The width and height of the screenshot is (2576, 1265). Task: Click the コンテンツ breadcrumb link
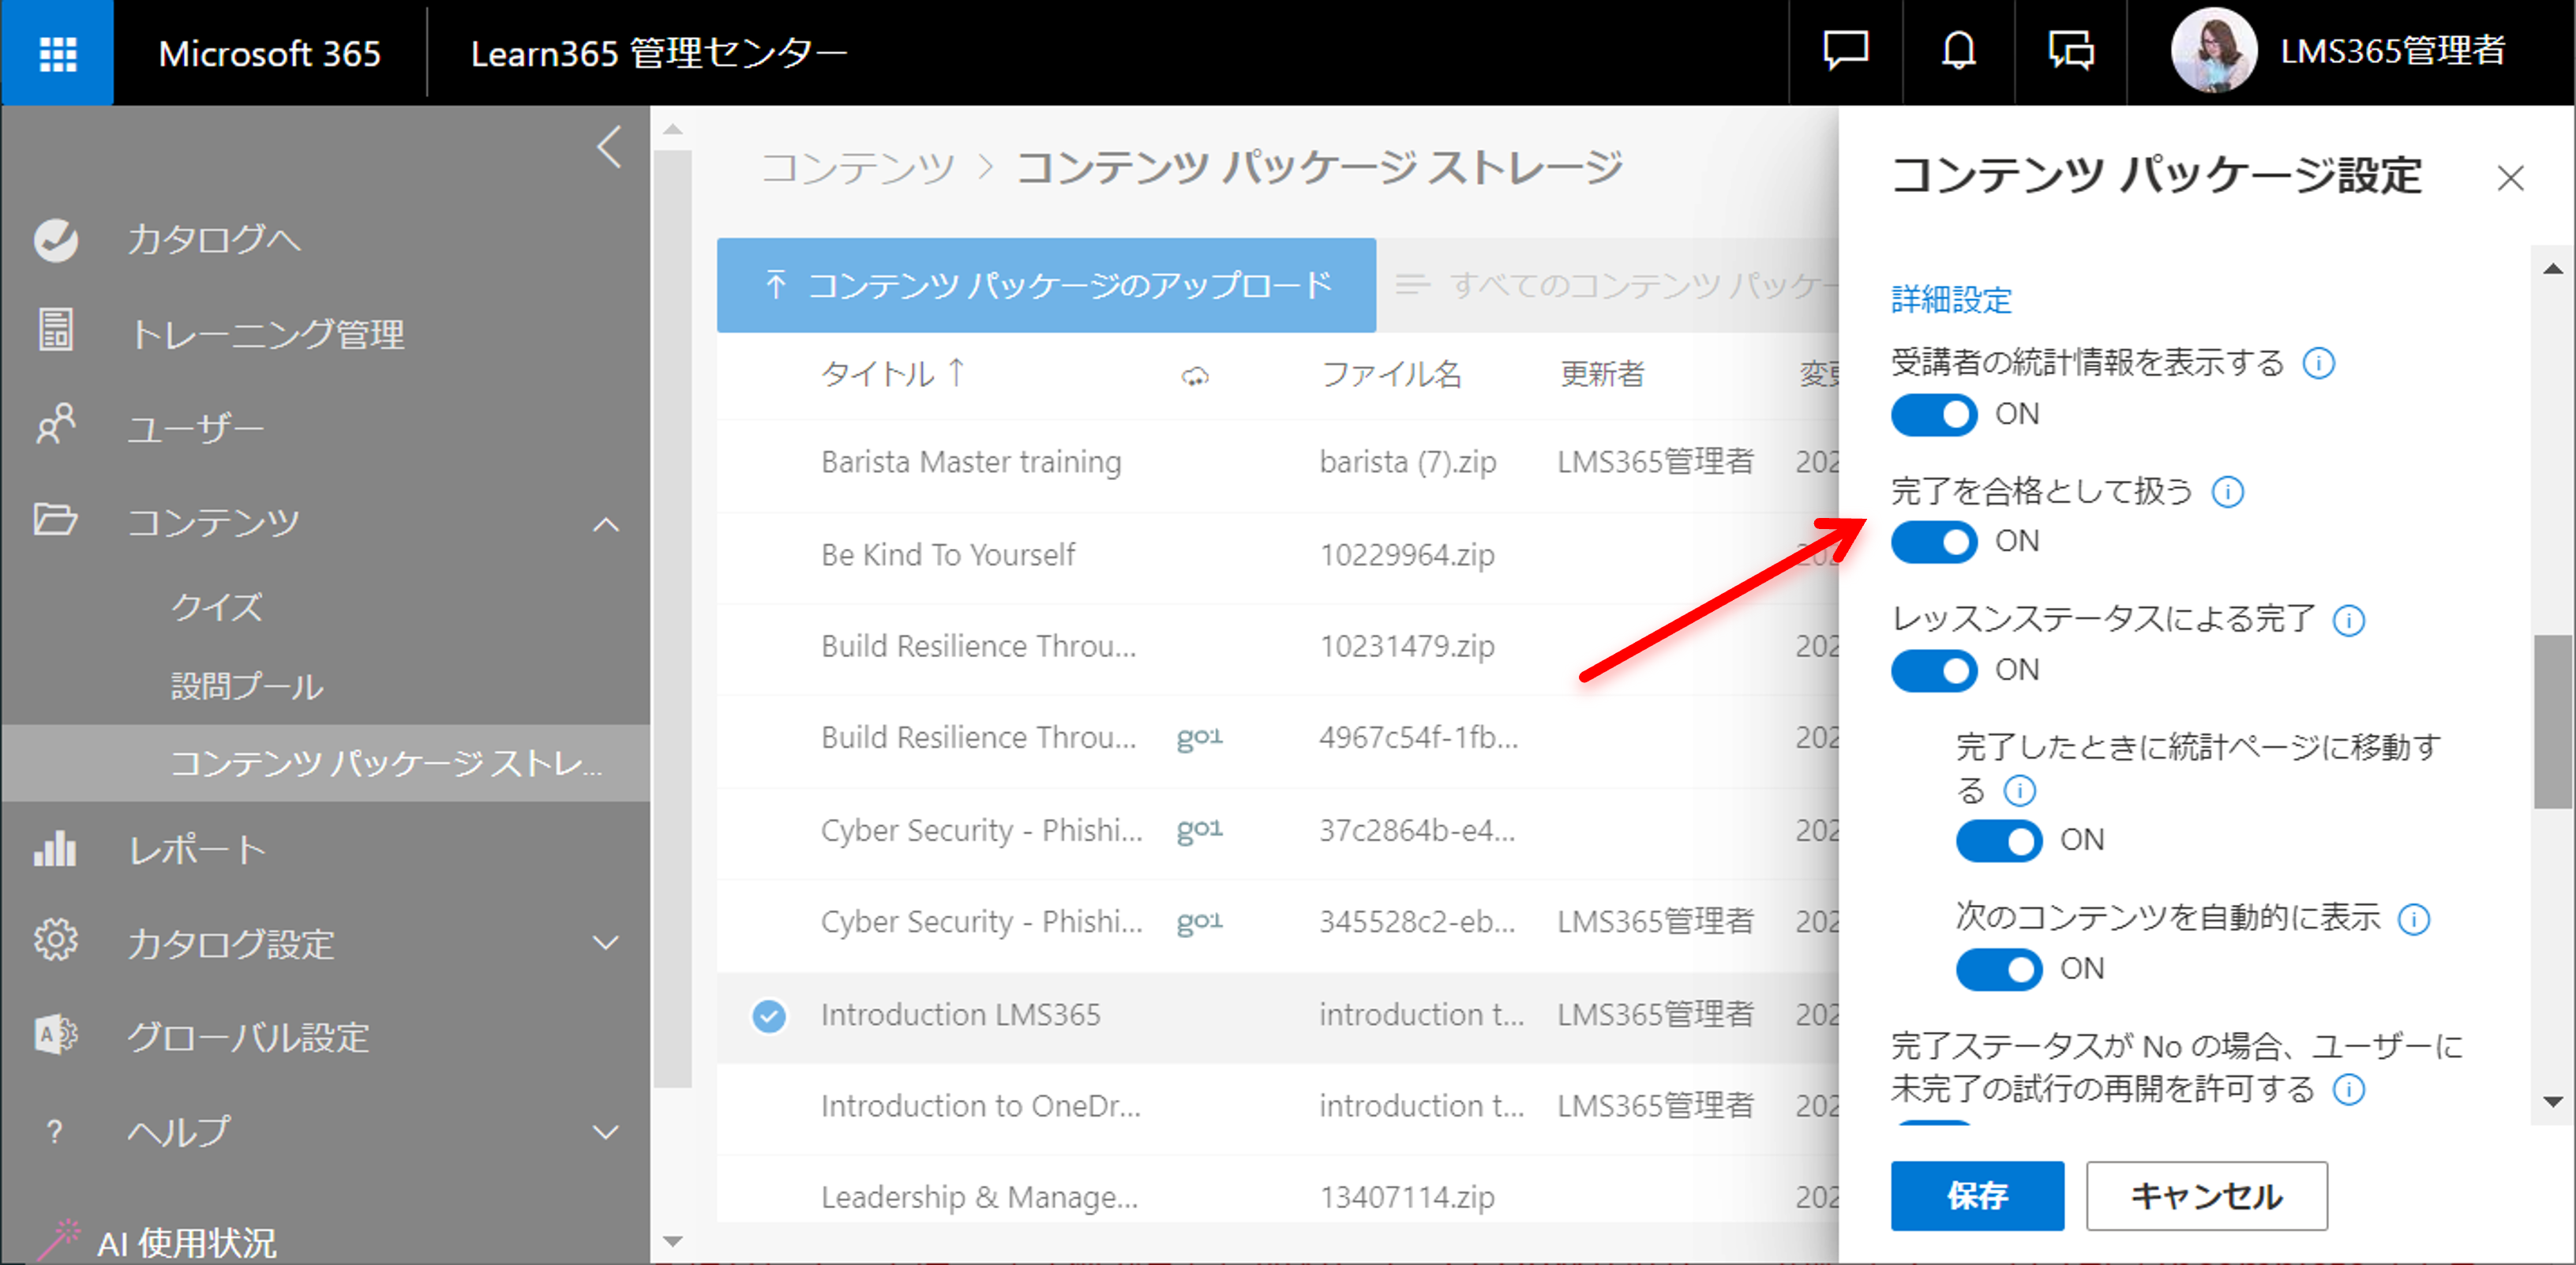[x=858, y=169]
